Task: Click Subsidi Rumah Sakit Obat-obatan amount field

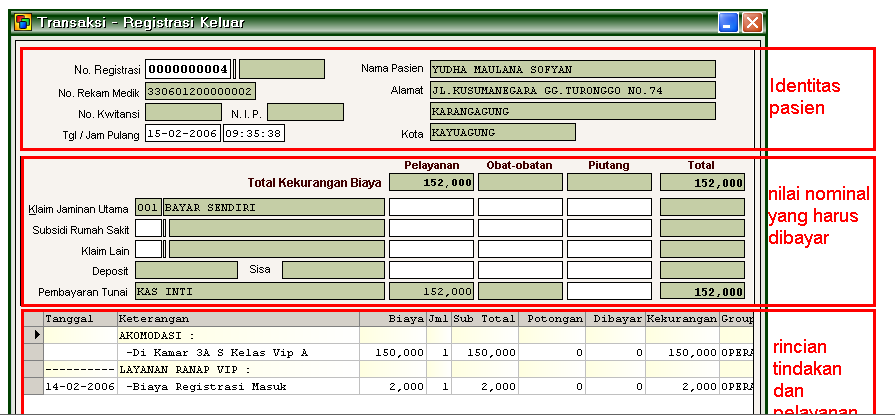Action: (x=521, y=228)
